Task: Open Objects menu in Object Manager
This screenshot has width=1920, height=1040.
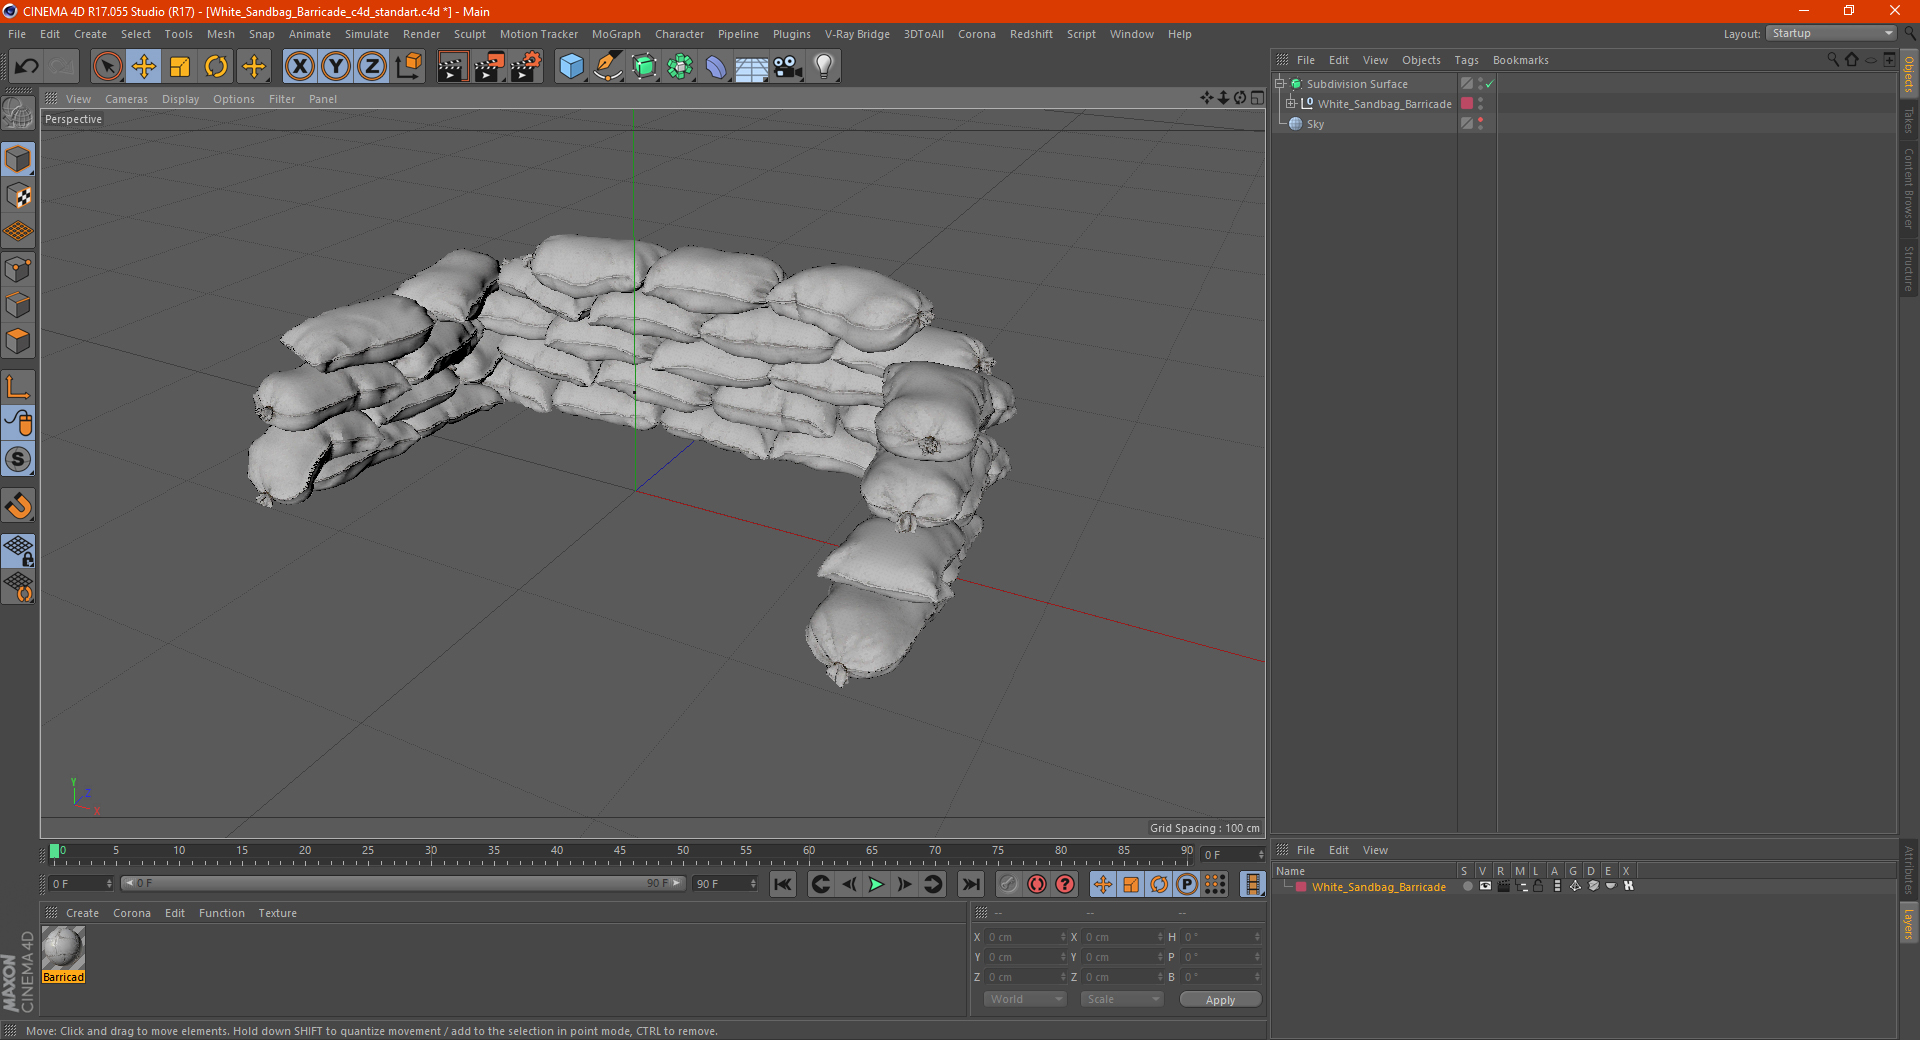Action: 1421,60
